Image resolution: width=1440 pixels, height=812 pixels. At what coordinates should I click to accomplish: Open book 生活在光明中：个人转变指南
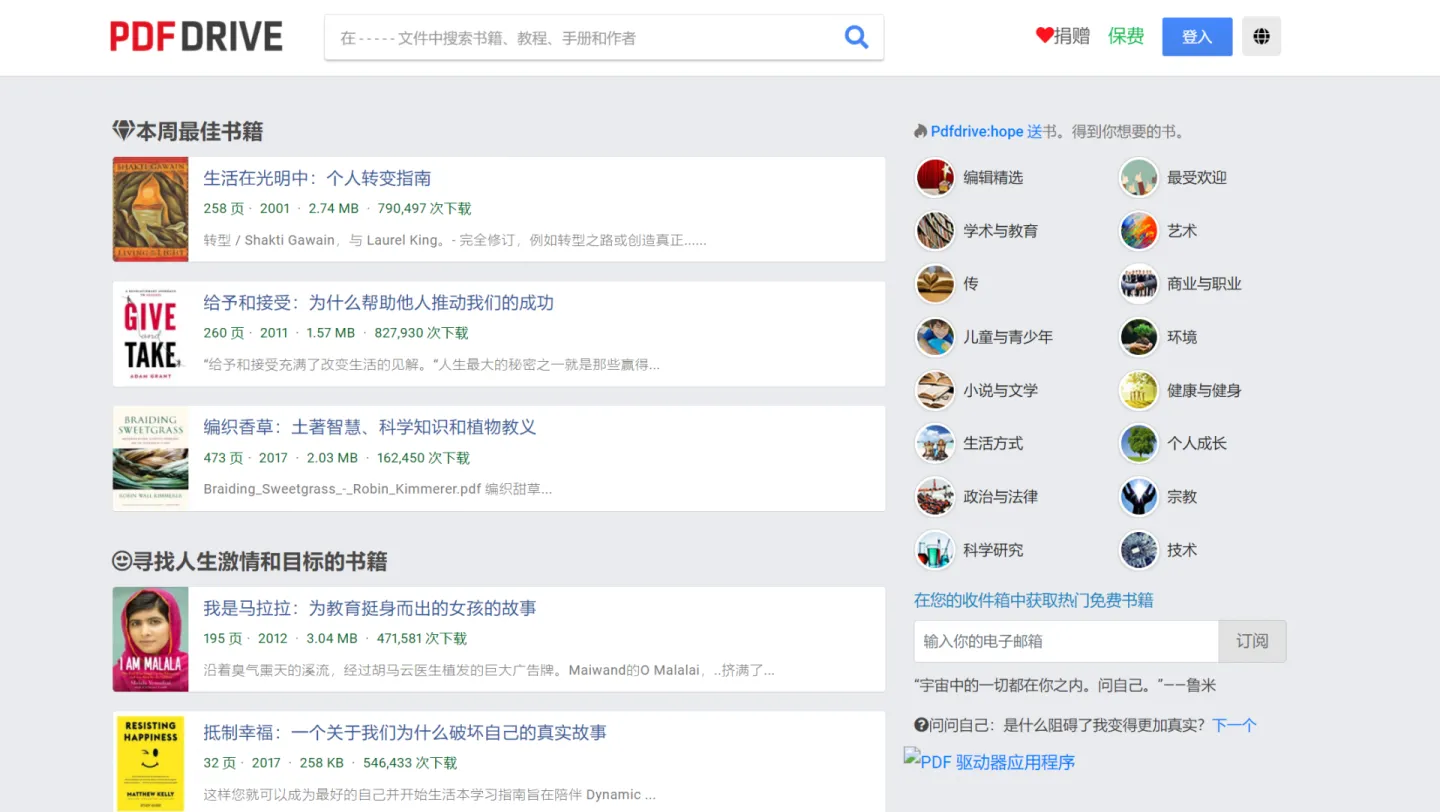tap(317, 178)
